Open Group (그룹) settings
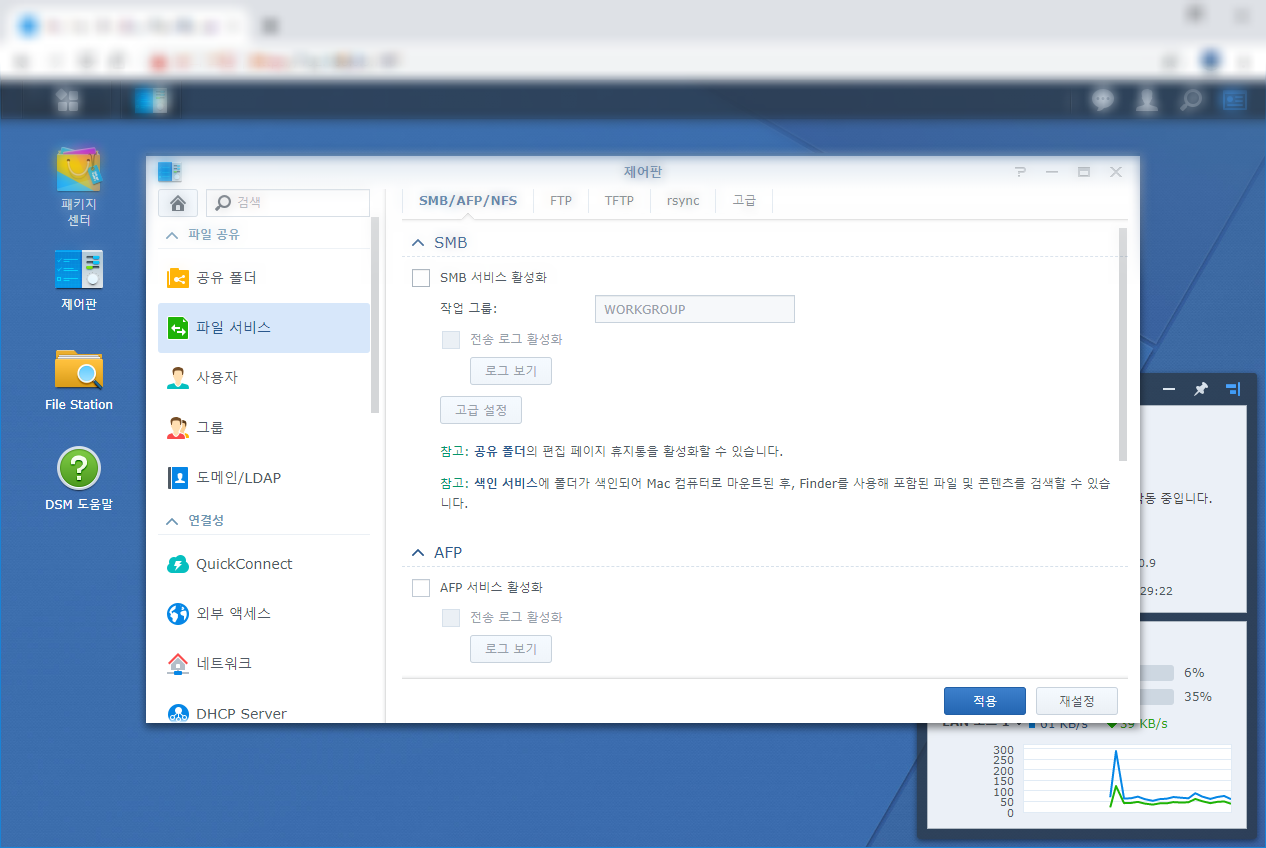Image resolution: width=1266 pixels, height=848 pixels. tap(264, 428)
